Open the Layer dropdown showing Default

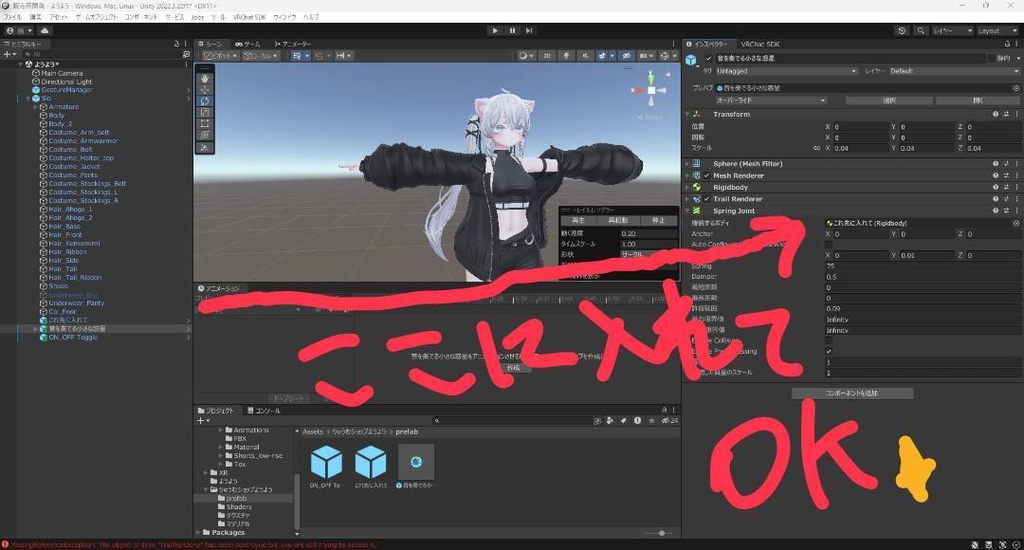click(954, 71)
